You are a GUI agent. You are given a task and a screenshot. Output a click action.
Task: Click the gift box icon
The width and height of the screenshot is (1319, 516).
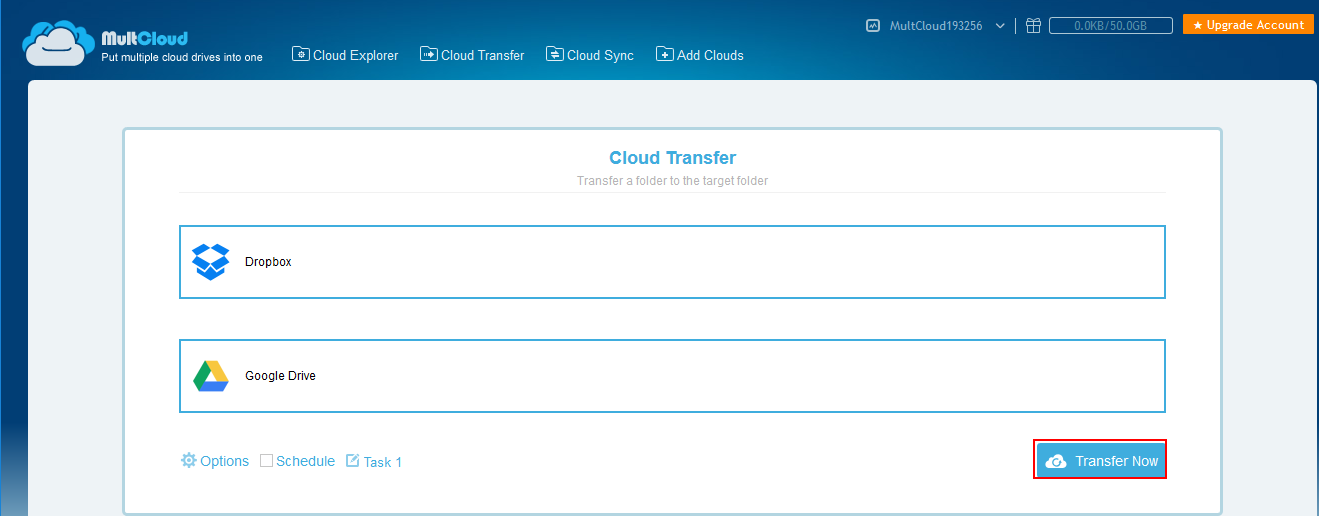click(x=1034, y=26)
